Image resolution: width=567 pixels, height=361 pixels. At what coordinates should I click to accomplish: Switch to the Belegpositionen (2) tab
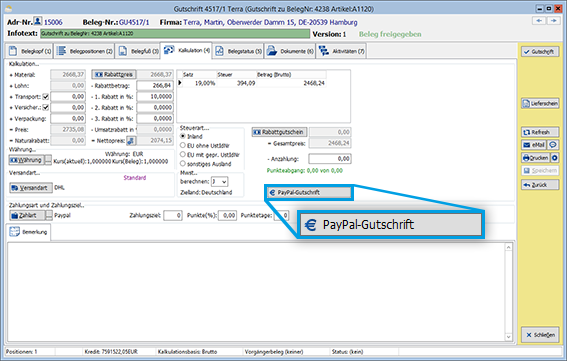pyautogui.click(x=85, y=51)
